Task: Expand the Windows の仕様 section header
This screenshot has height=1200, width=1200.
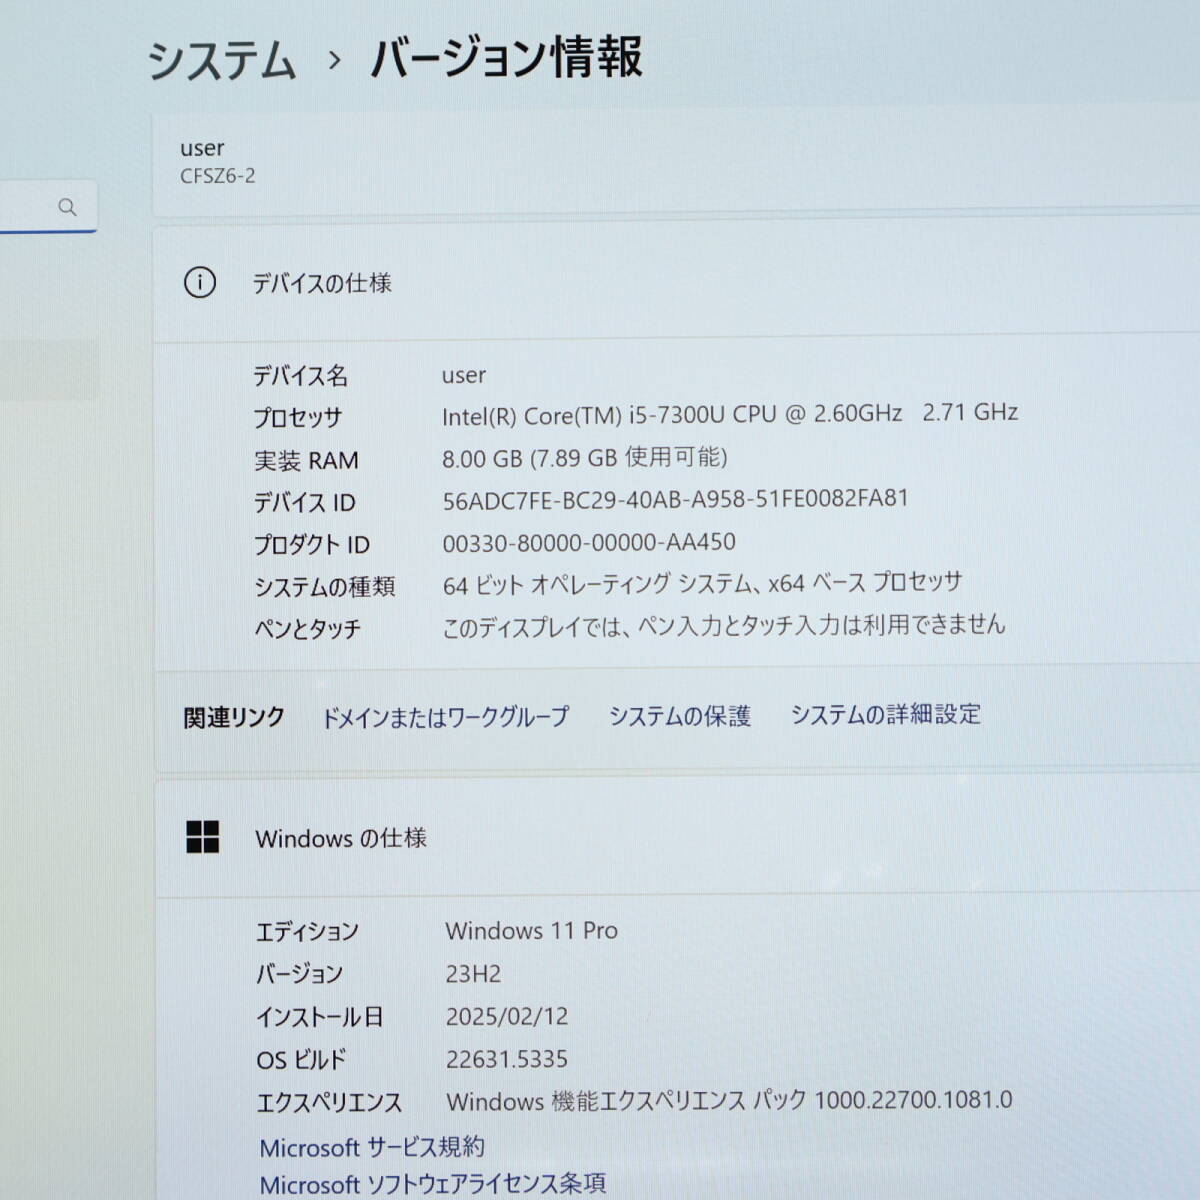Action: [678, 838]
